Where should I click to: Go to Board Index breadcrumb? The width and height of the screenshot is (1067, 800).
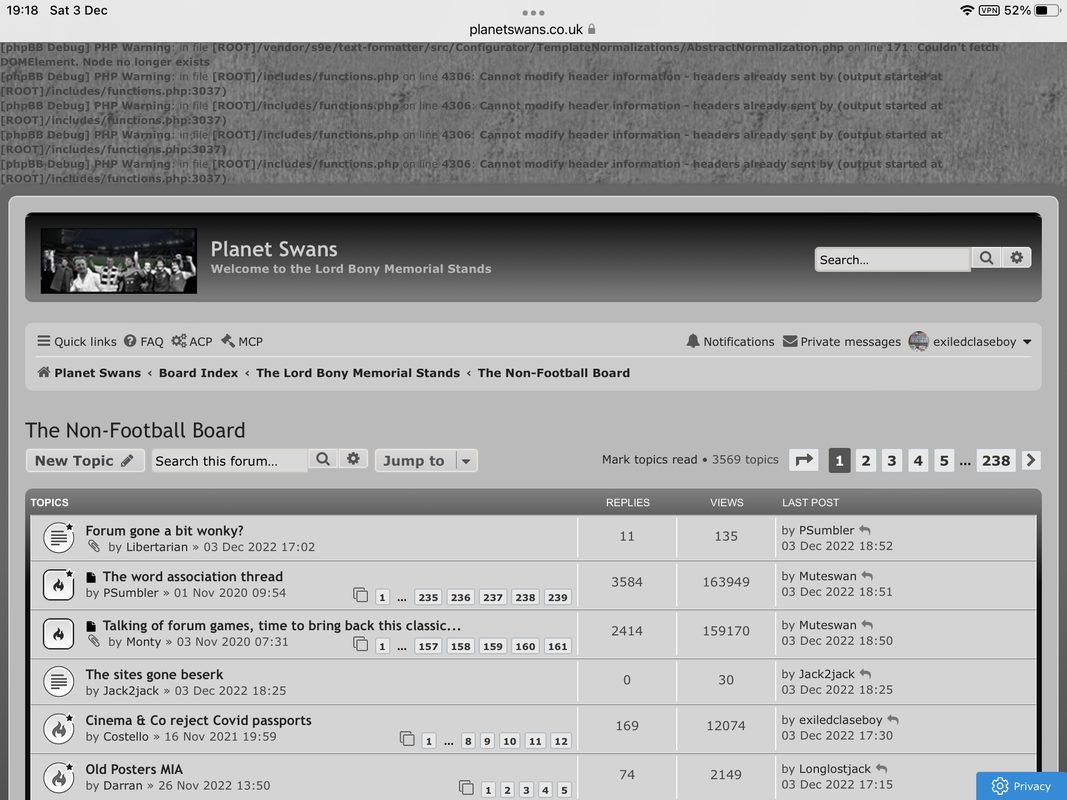tap(199, 373)
